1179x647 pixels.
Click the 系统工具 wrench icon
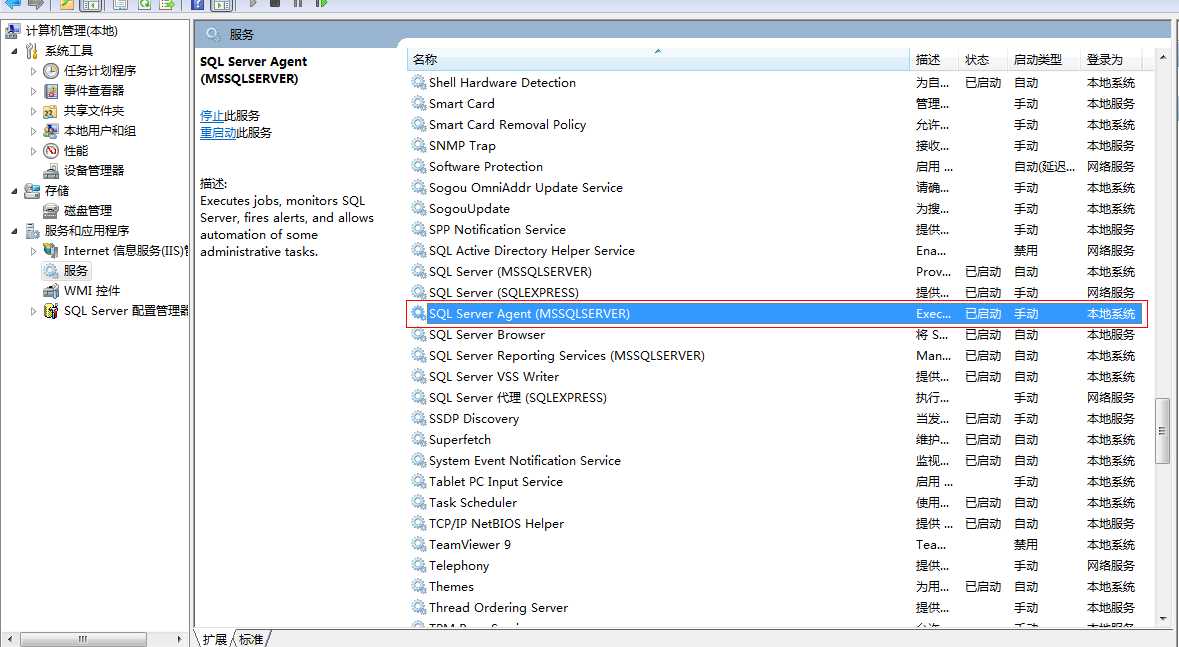(32, 51)
